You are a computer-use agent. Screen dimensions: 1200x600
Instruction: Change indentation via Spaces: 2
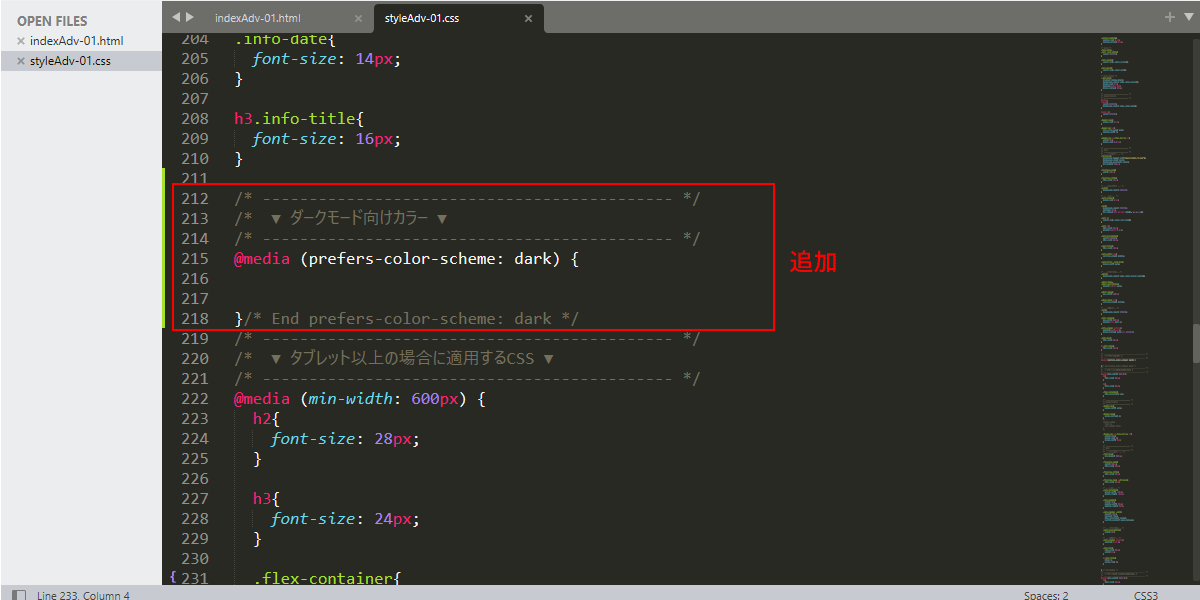click(1046, 595)
